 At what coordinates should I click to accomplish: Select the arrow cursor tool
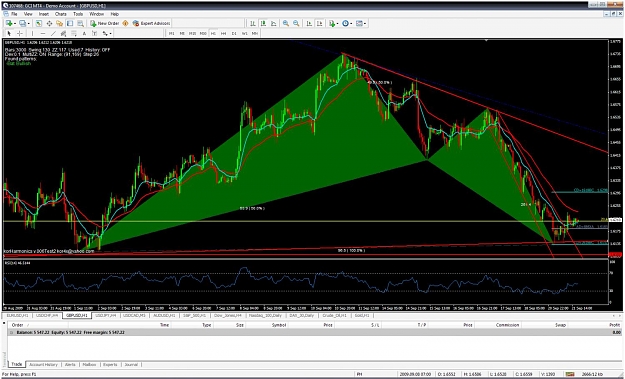pyautogui.click(x=9, y=33)
